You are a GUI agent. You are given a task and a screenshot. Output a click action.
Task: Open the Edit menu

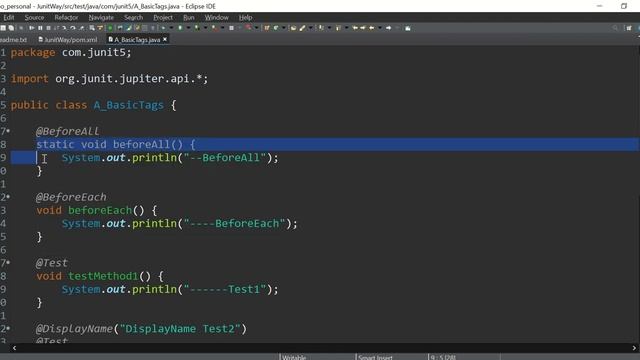[x=9, y=18]
